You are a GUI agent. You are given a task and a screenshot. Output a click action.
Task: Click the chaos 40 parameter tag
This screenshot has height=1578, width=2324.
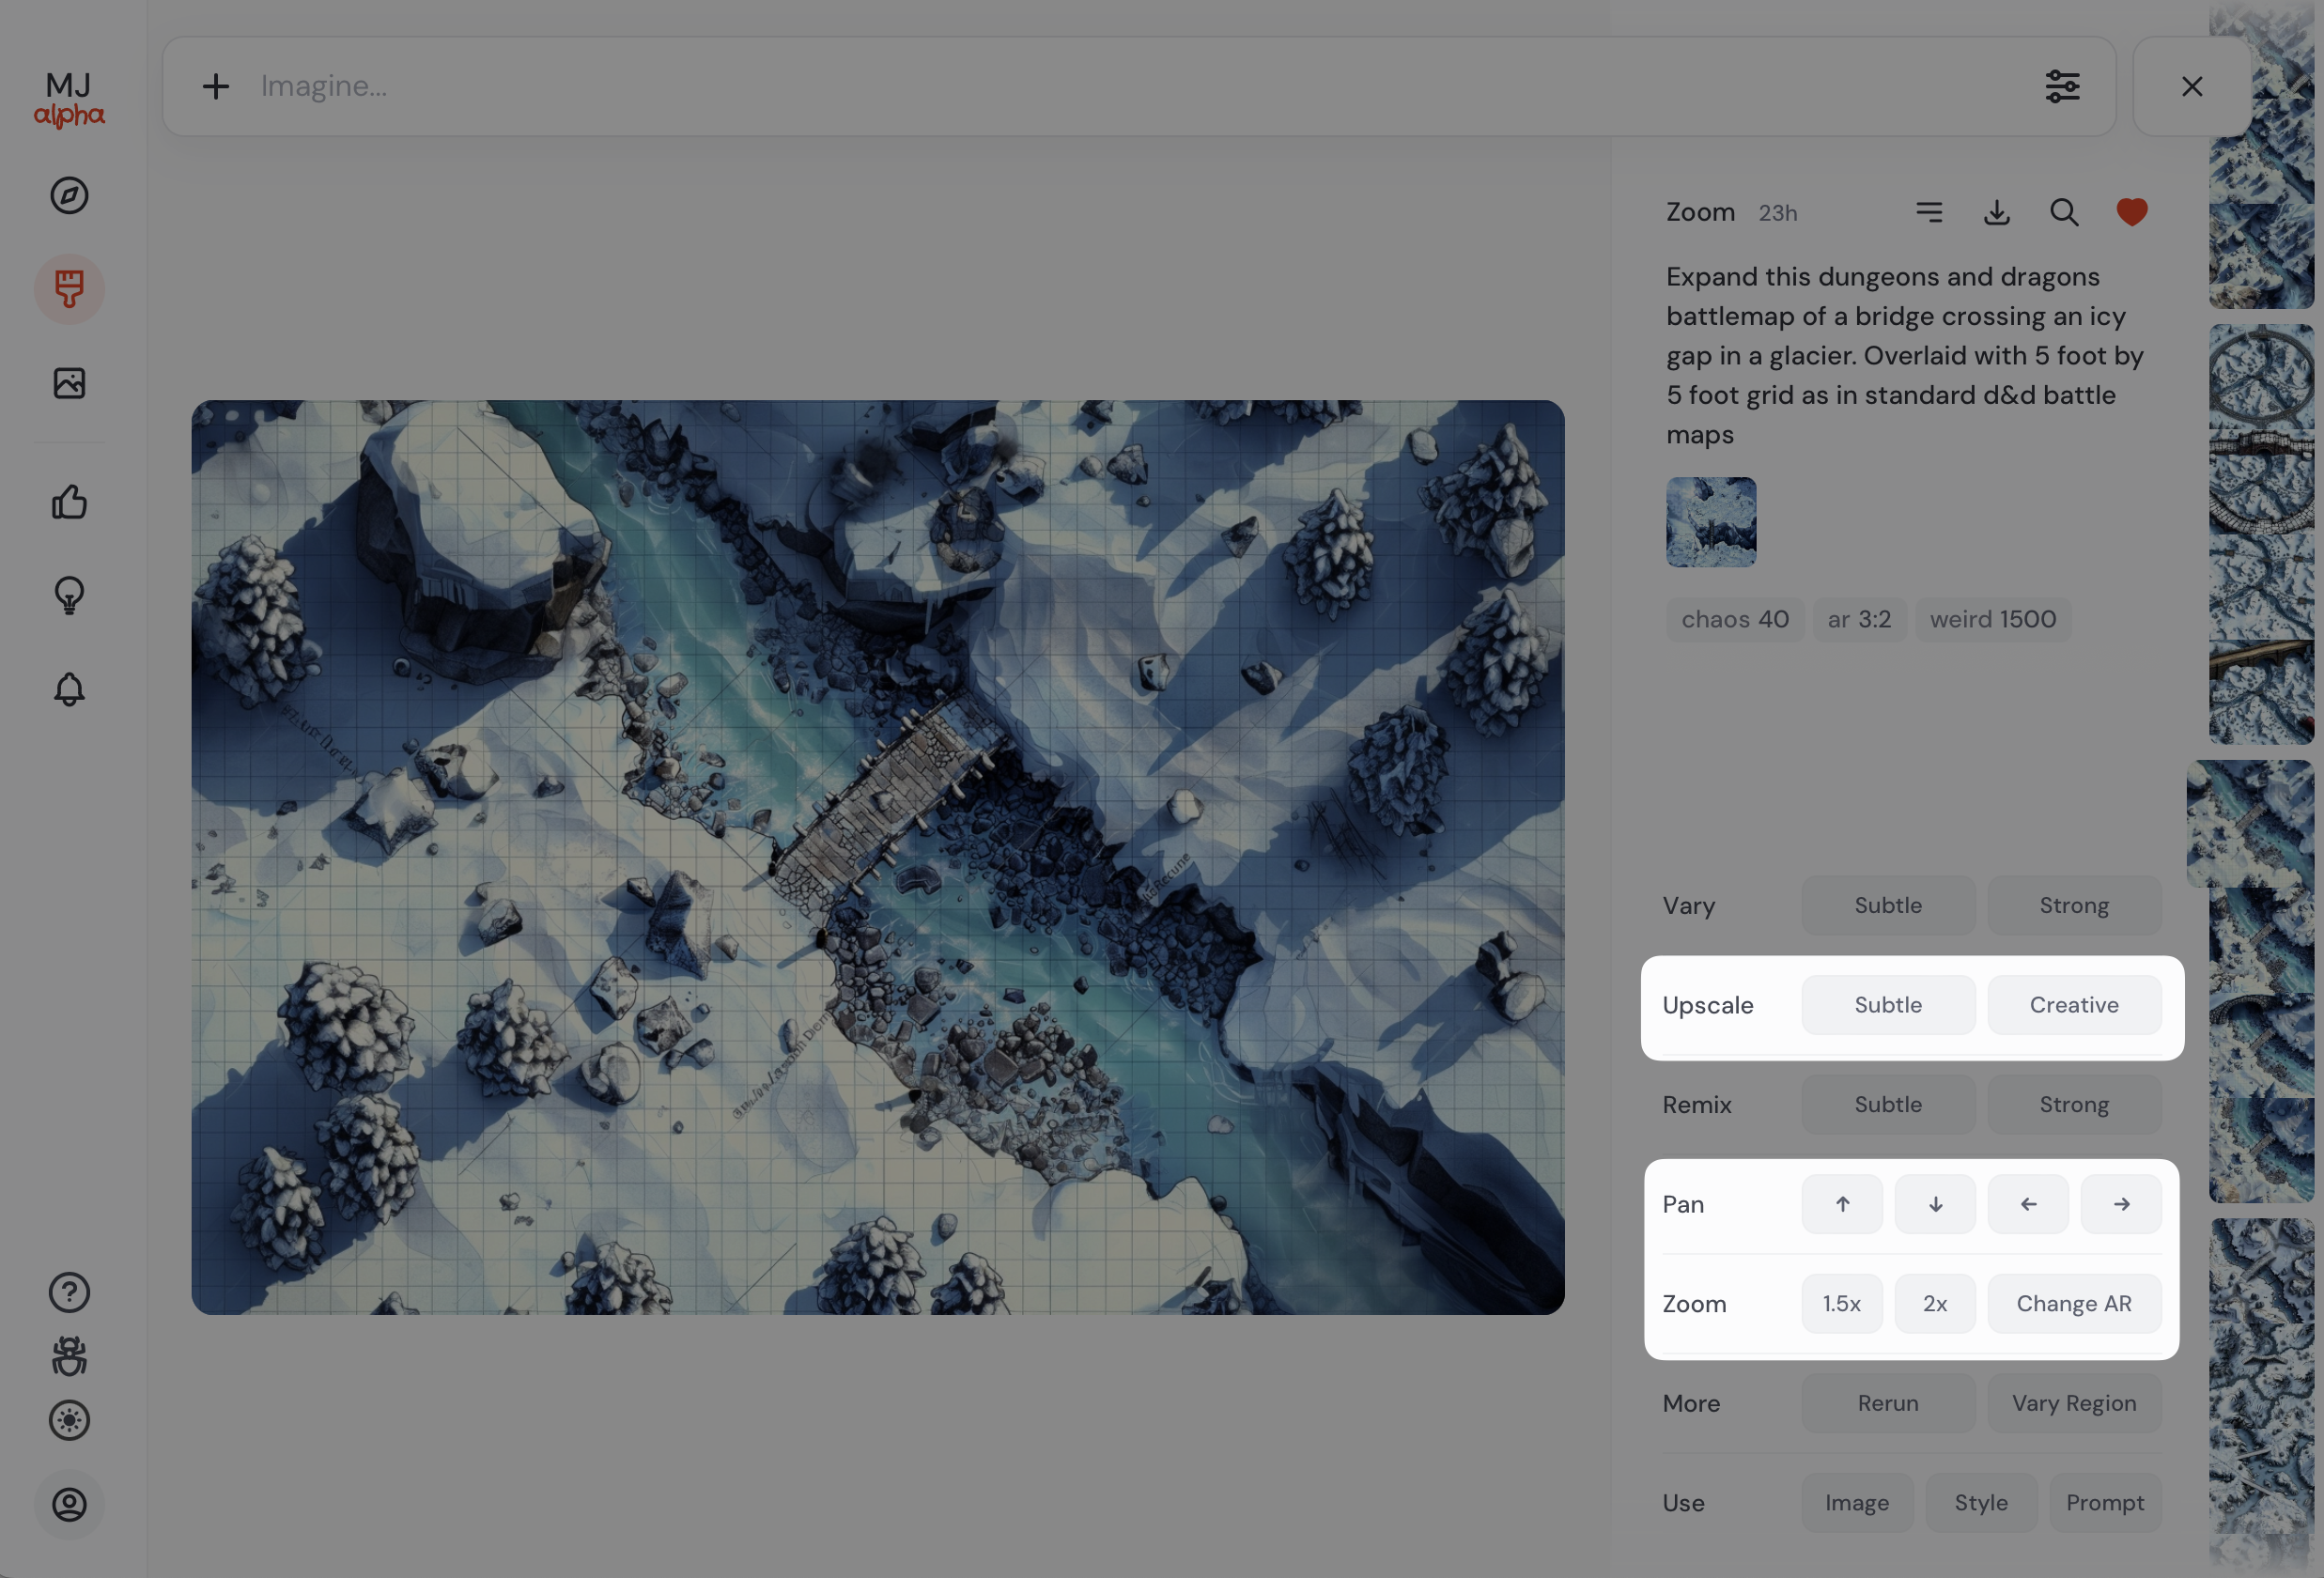pos(1735,620)
